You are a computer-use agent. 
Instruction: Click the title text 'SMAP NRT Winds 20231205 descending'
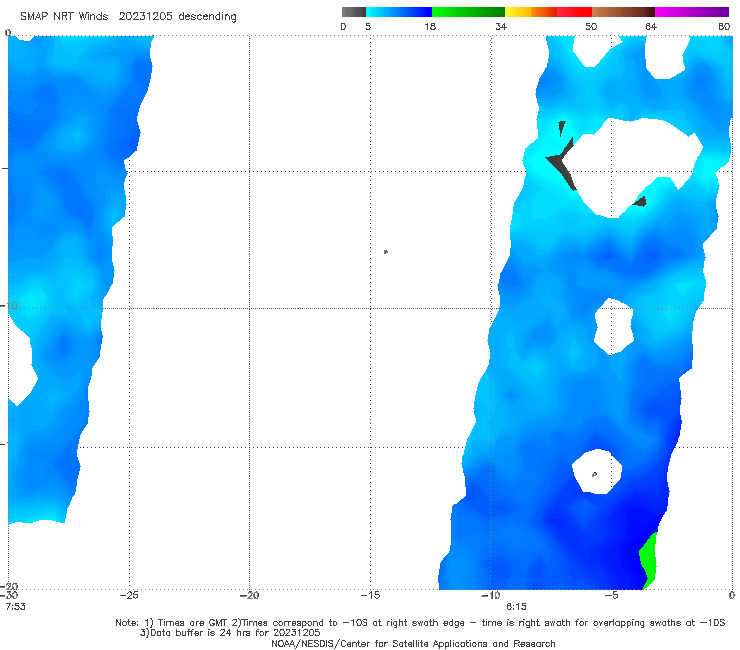coord(128,17)
